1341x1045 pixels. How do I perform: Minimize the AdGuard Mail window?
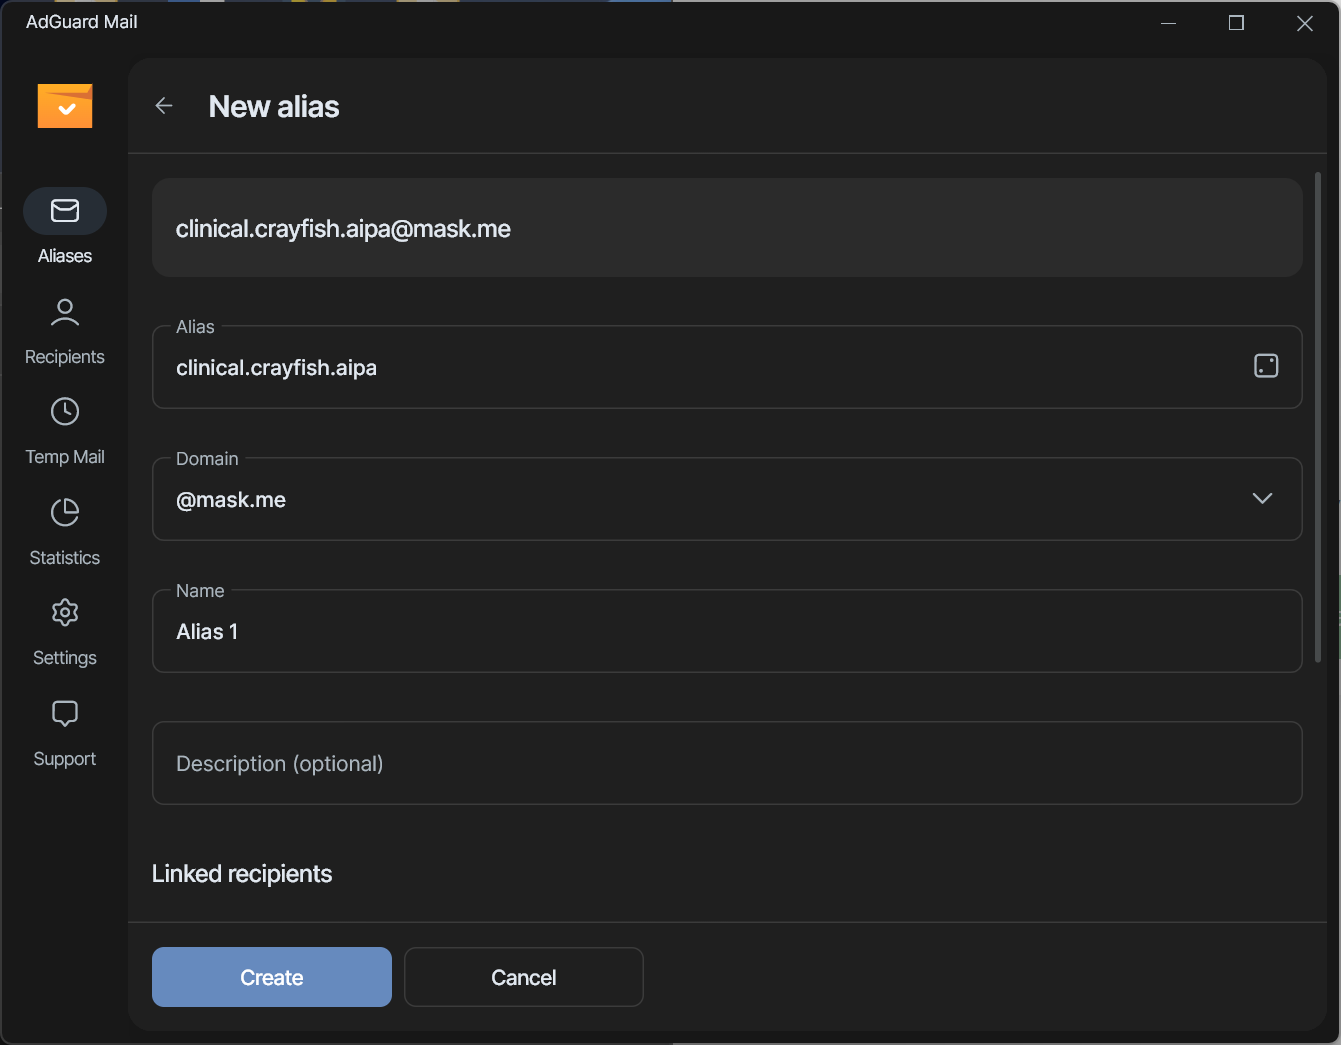pos(1168,23)
